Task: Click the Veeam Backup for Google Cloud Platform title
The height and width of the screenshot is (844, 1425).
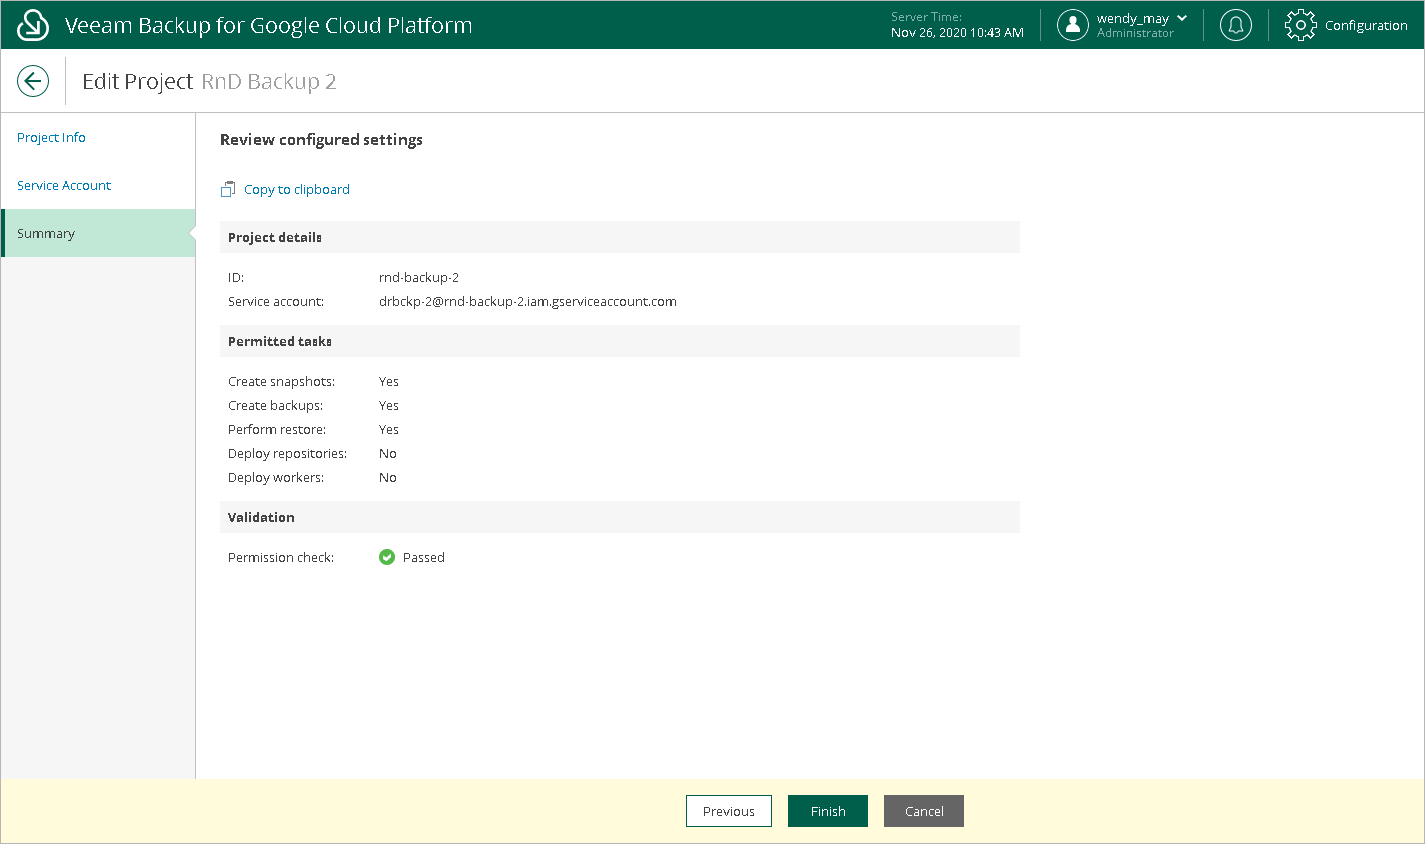Action: (268, 25)
